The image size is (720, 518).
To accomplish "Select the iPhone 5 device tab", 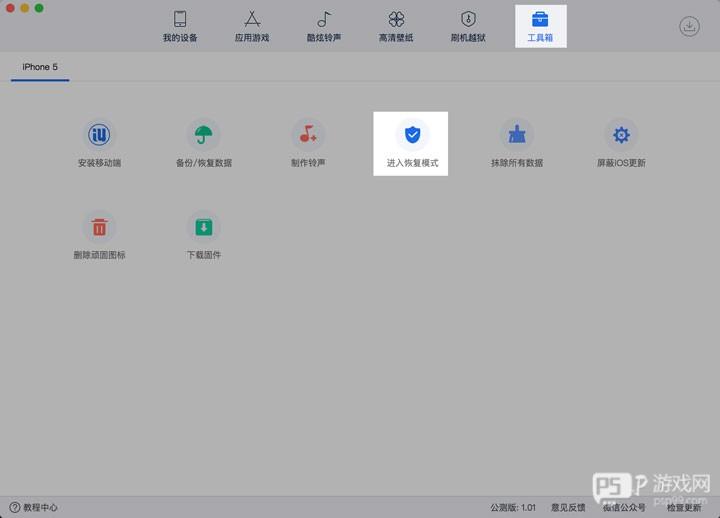I will pos(40,67).
